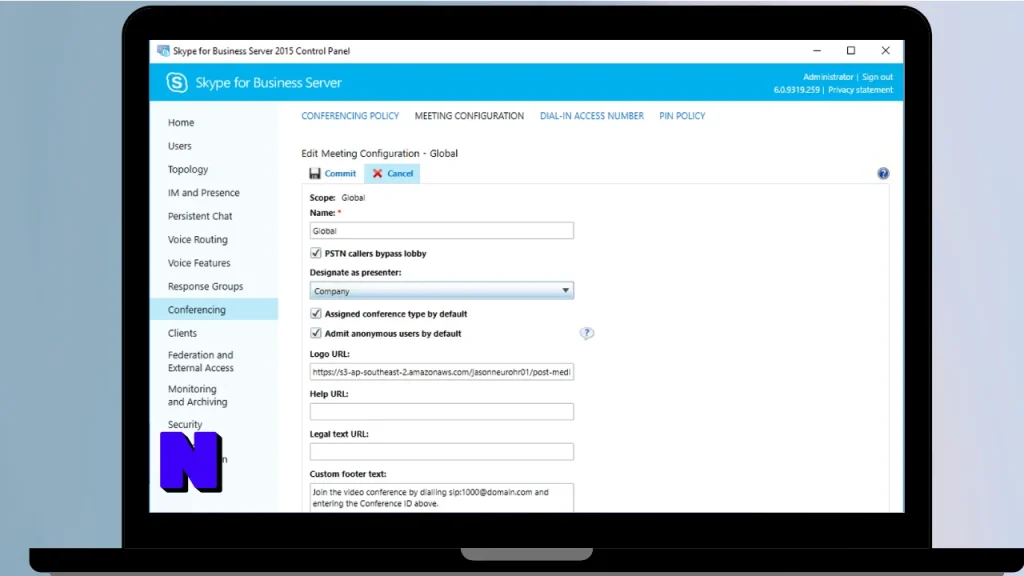Click the Control Panel title bar app icon
The height and width of the screenshot is (576, 1024).
coord(163,51)
